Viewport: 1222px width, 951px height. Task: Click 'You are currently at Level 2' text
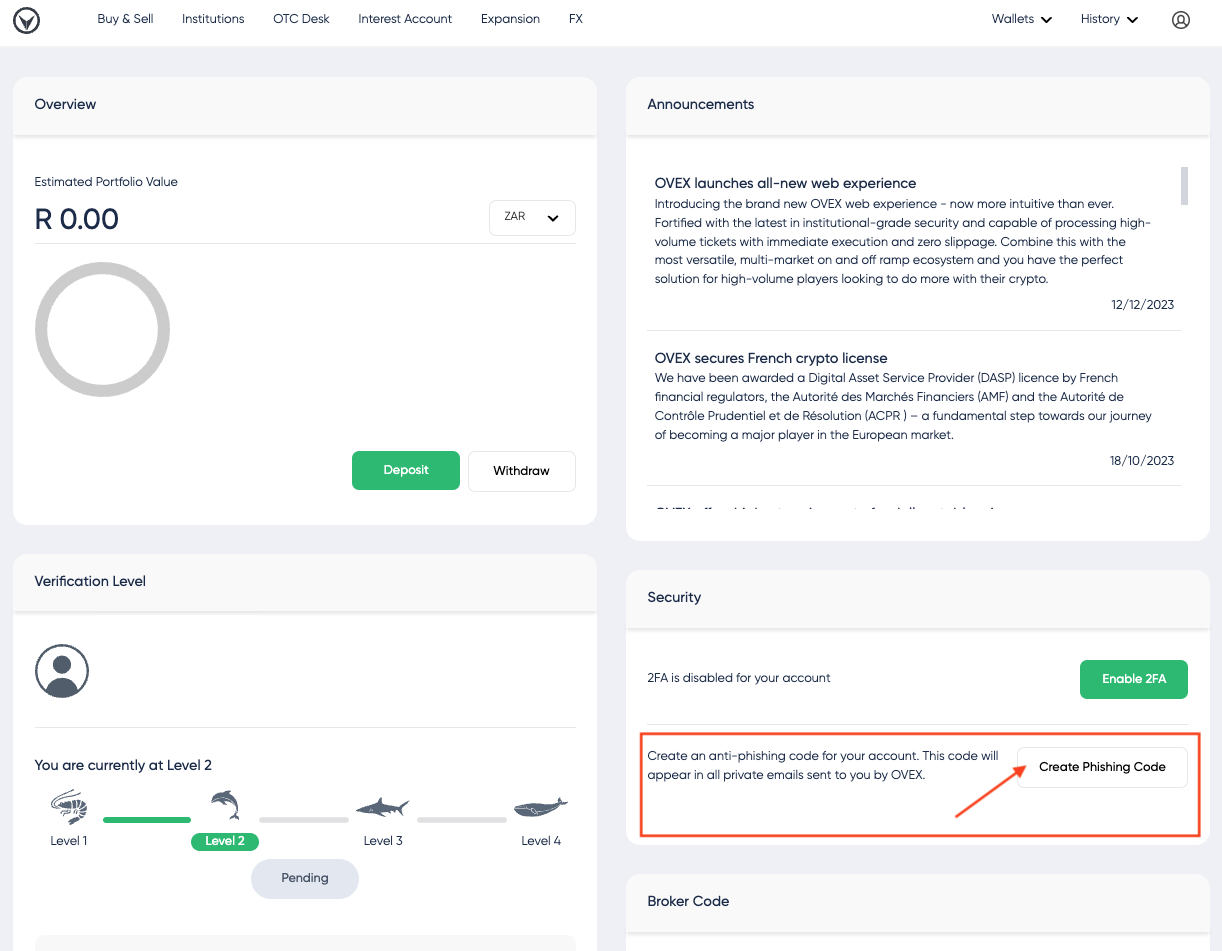123,765
